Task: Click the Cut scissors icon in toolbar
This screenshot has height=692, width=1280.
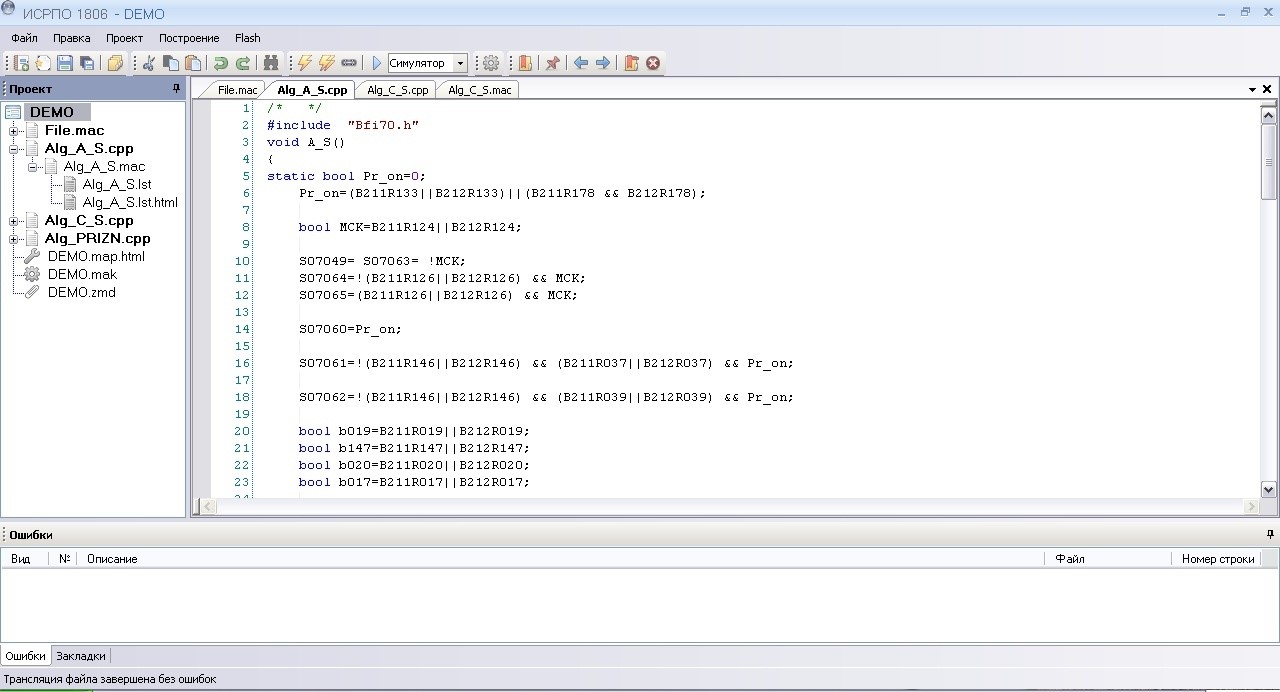Action: click(148, 63)
